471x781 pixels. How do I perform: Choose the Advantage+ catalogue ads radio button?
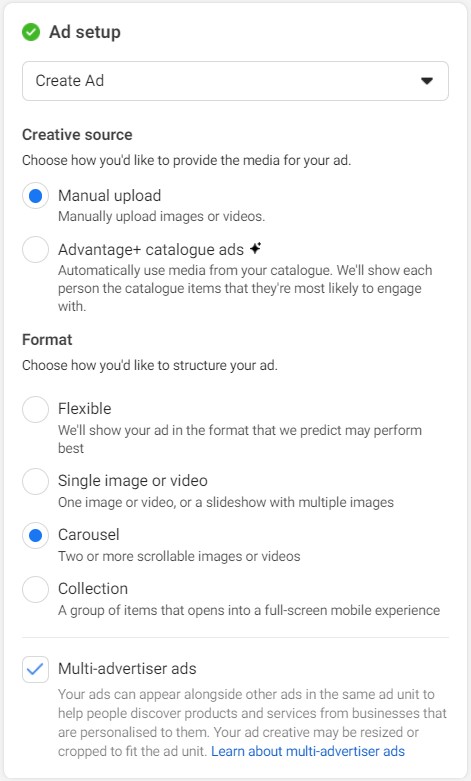click(35, 249)
